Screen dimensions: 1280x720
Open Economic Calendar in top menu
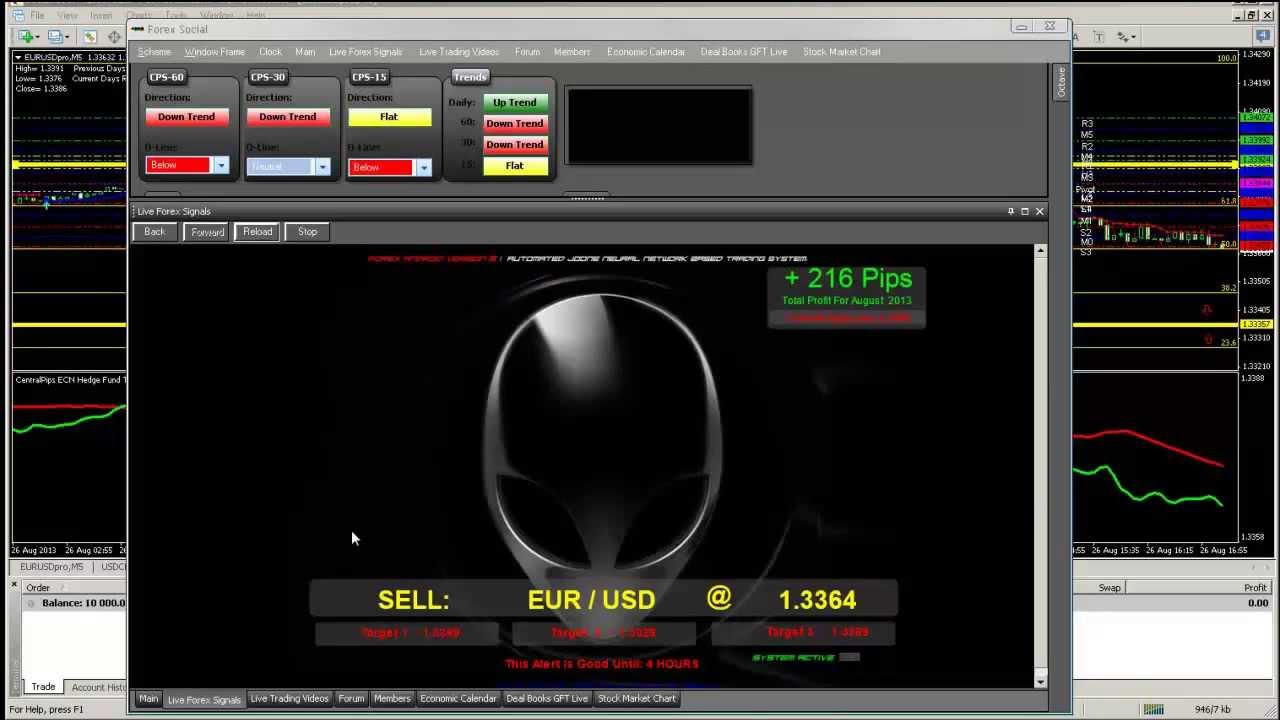coord(646,52)
